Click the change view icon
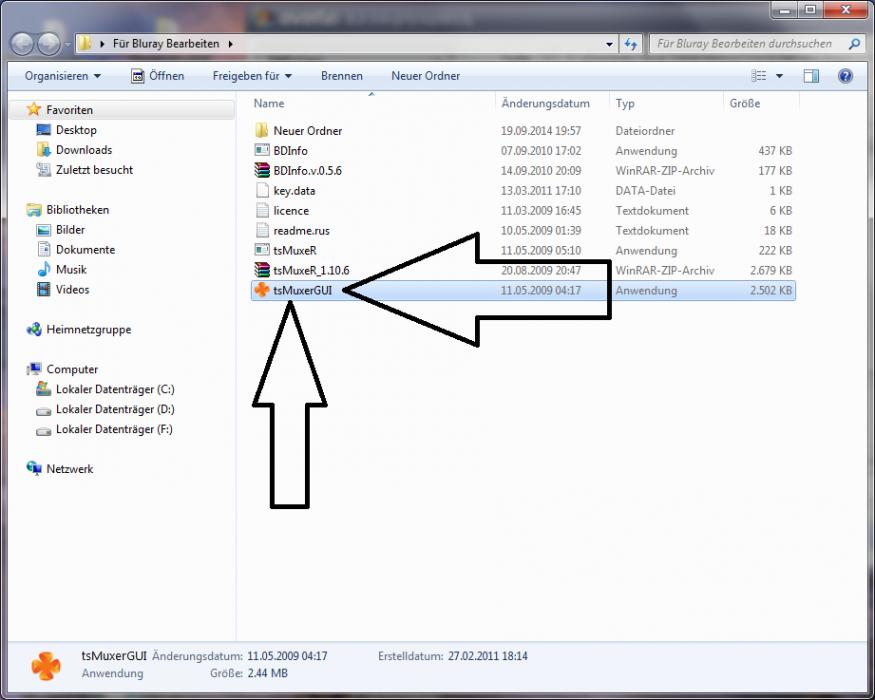This screenshot has height=700, width=875. 758,76
